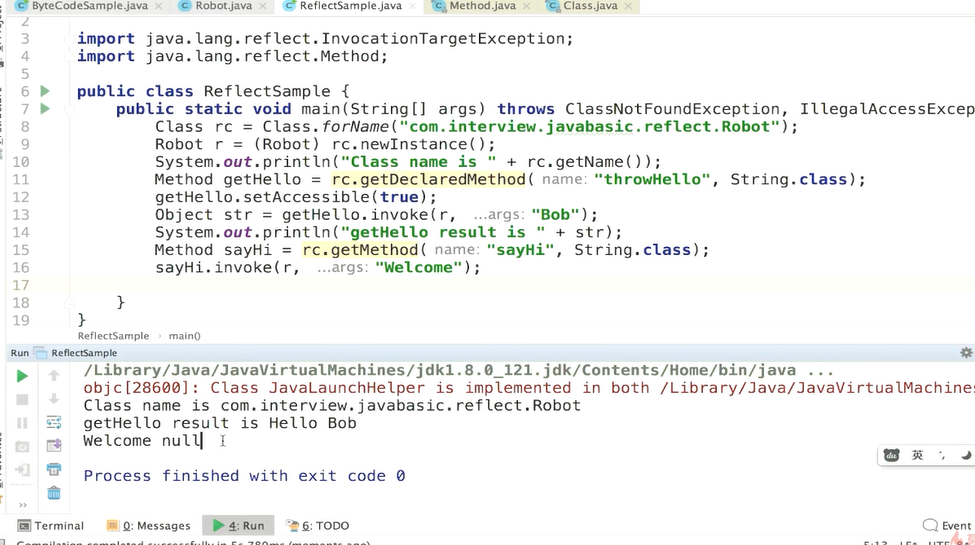Toggle scroll to end of console
The width and height of the screenshot is (975, 545).
(x=54, y=445)
